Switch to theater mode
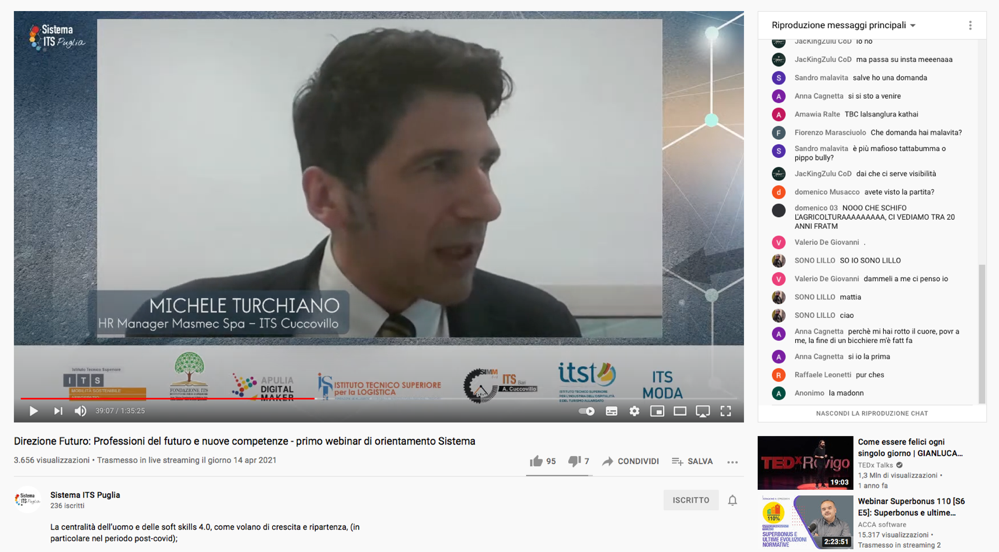 point(680,411)
